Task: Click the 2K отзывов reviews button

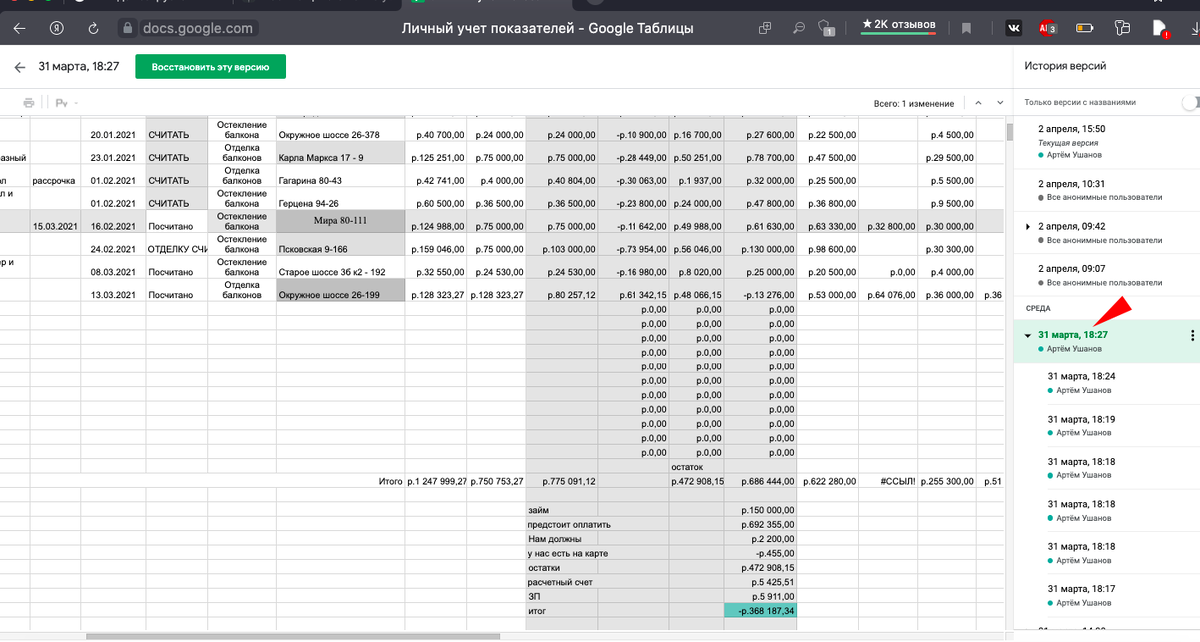Action: (898, 24)
